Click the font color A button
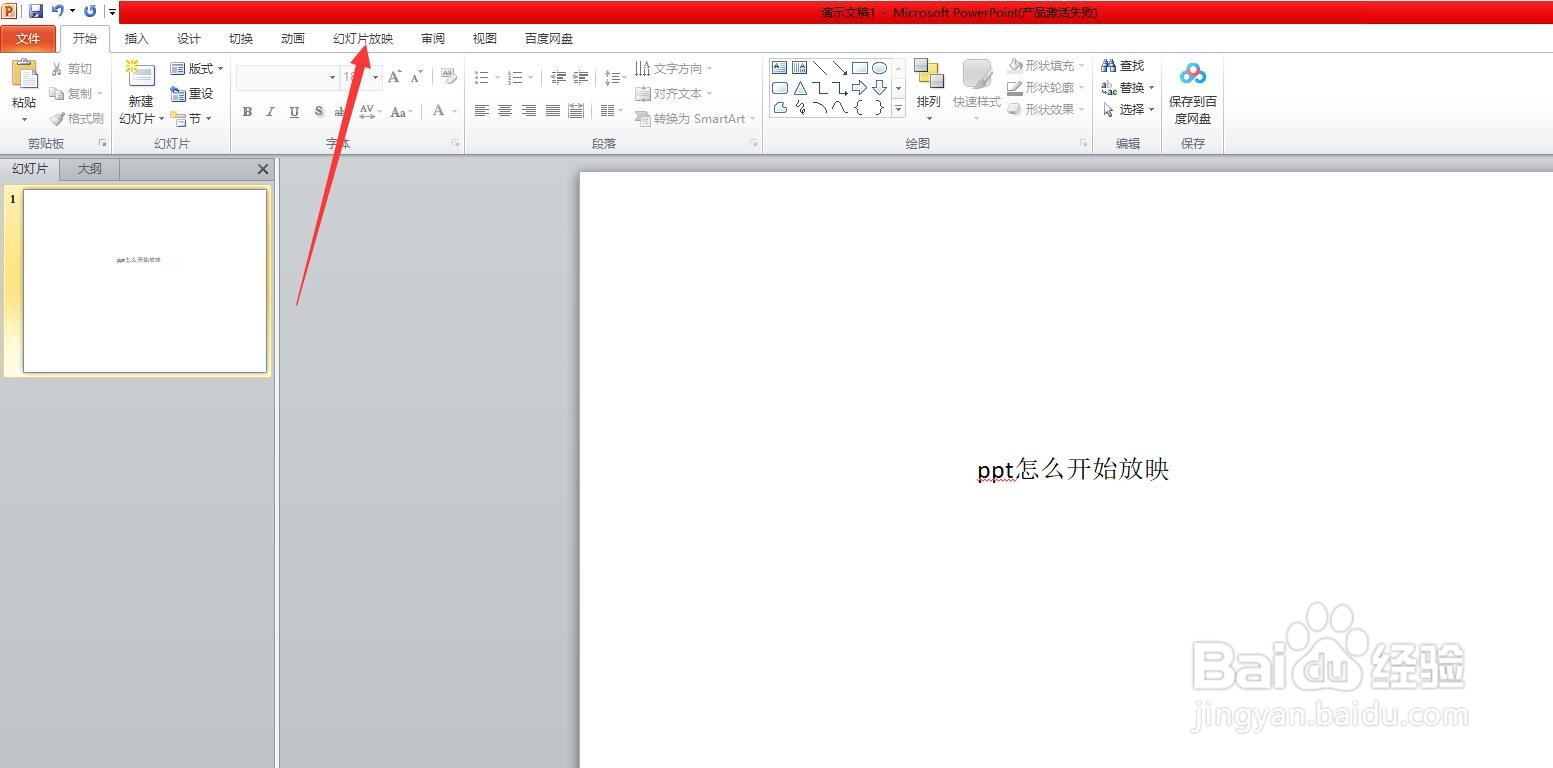The height and width of the screenshot is (768, 1553). pyautogui.click(x=438, y=111)
